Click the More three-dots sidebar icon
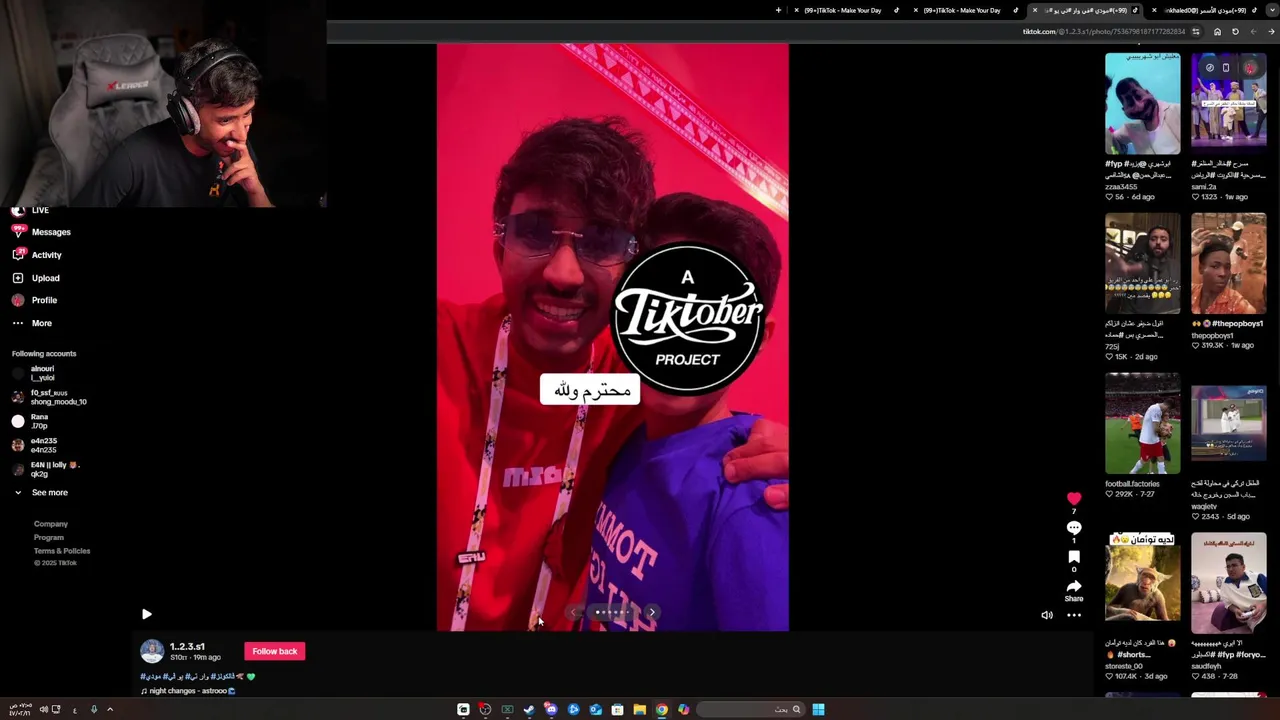Image resolution: width=1280 pixels, height=720 pixels. [18, 323]
